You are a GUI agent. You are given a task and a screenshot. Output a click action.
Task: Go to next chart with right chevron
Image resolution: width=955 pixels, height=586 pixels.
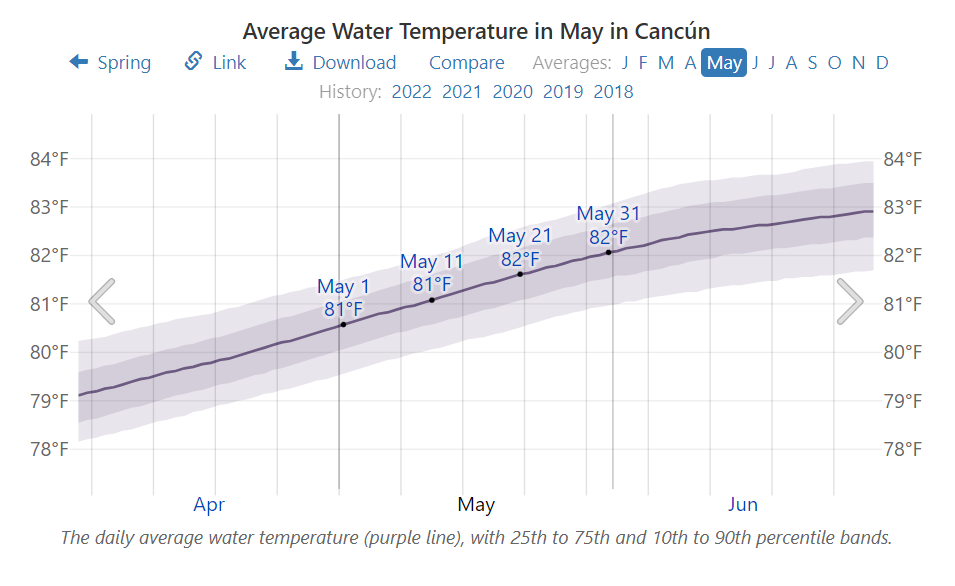click(849, 301)
